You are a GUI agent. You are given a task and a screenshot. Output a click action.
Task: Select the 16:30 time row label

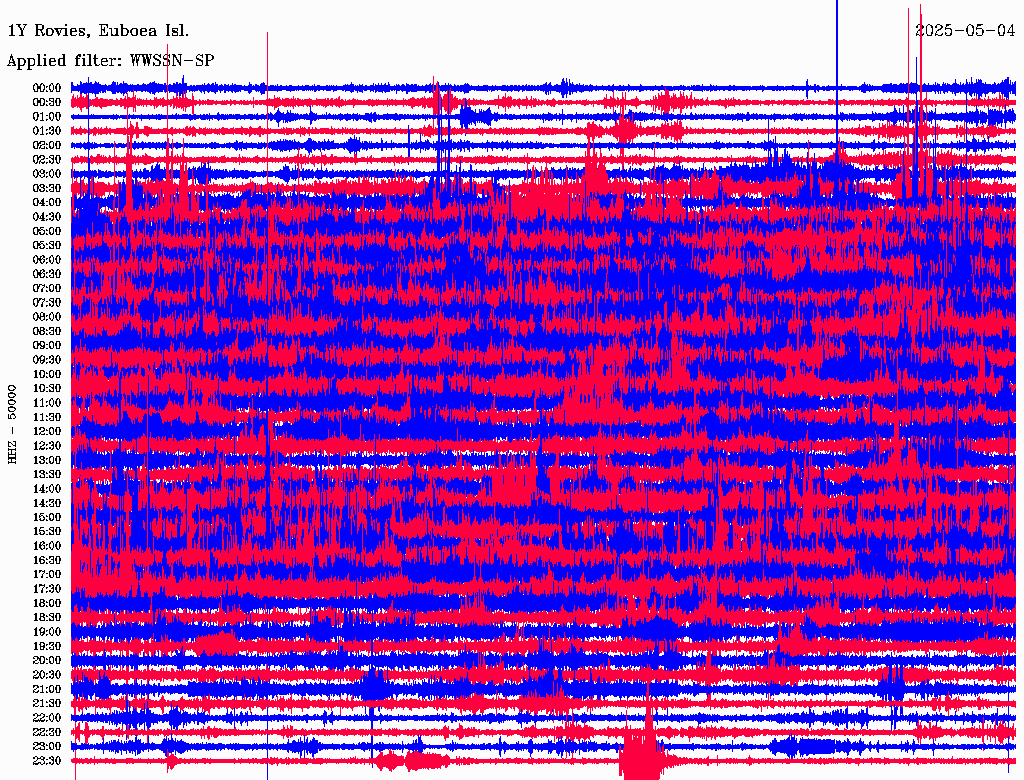click(47, 560)
